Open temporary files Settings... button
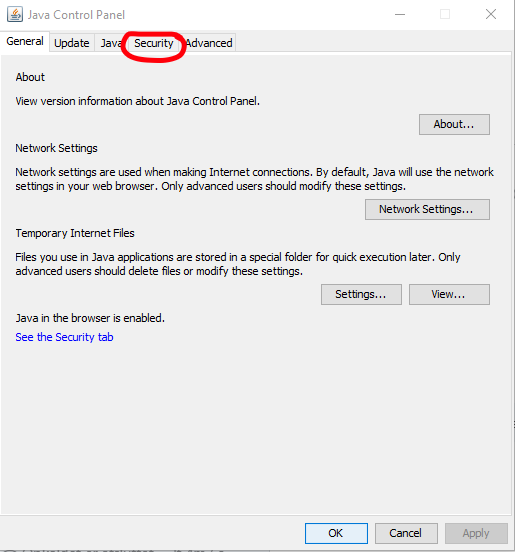This screenshot has width=515, height=552. pyautogui.click(x=361, y=294)
